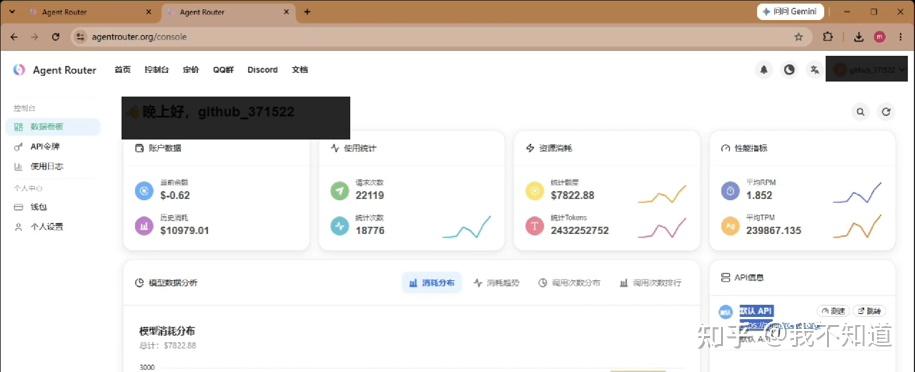Viewport: 915px width, 372px height.
Task: Click the 2432252752 tokens value
Action: point(579,231)
